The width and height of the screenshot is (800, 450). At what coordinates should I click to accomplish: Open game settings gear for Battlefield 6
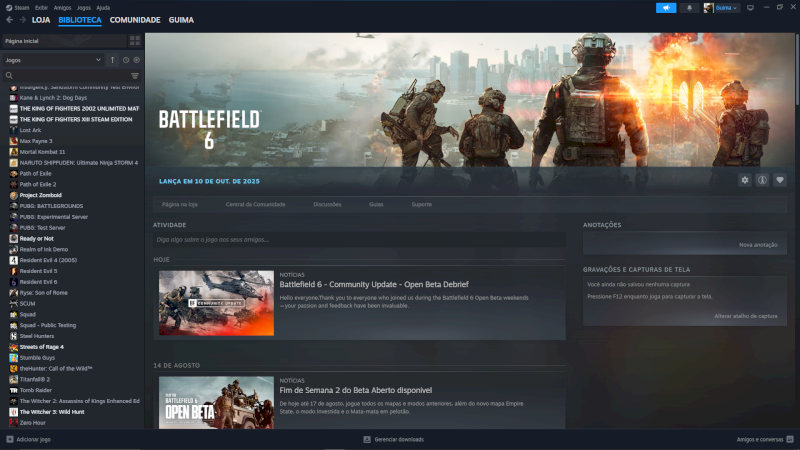[x=745, y=180]
